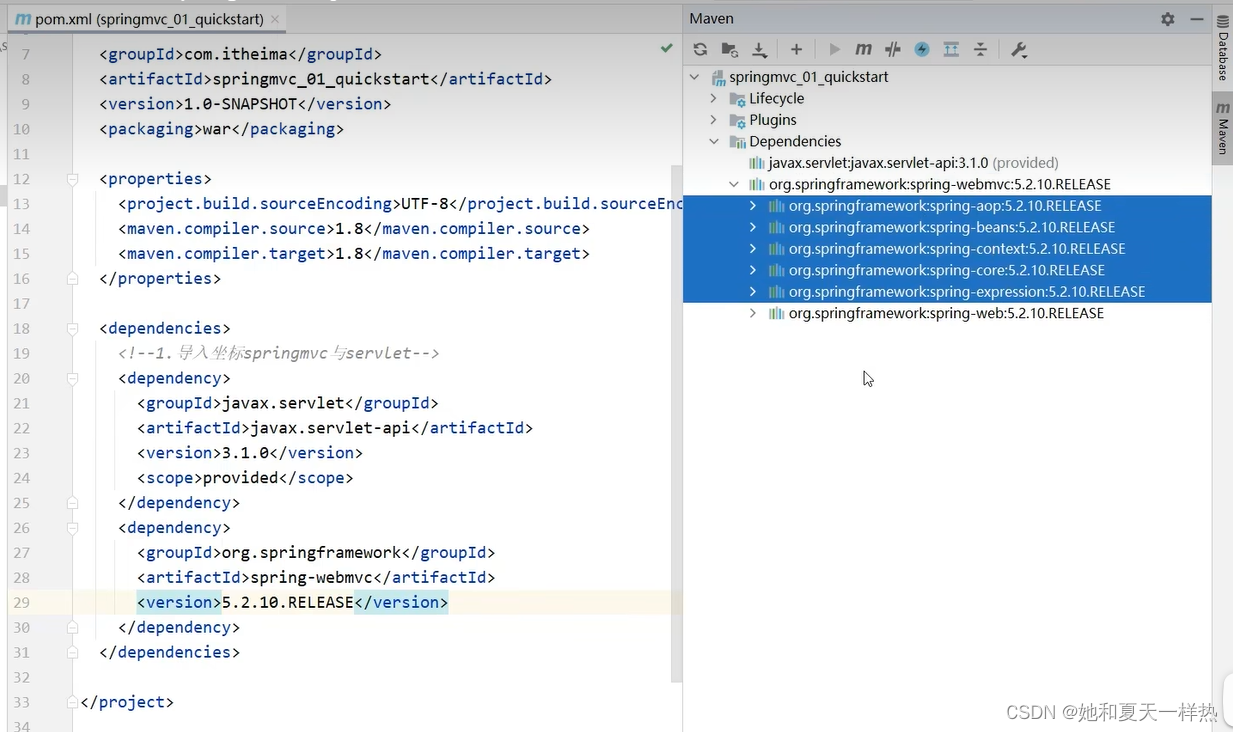Select javax.servlet-api:3.1.0 dependency row
Viewport: 1233px width, 732px height.
(x=947, y=163)
